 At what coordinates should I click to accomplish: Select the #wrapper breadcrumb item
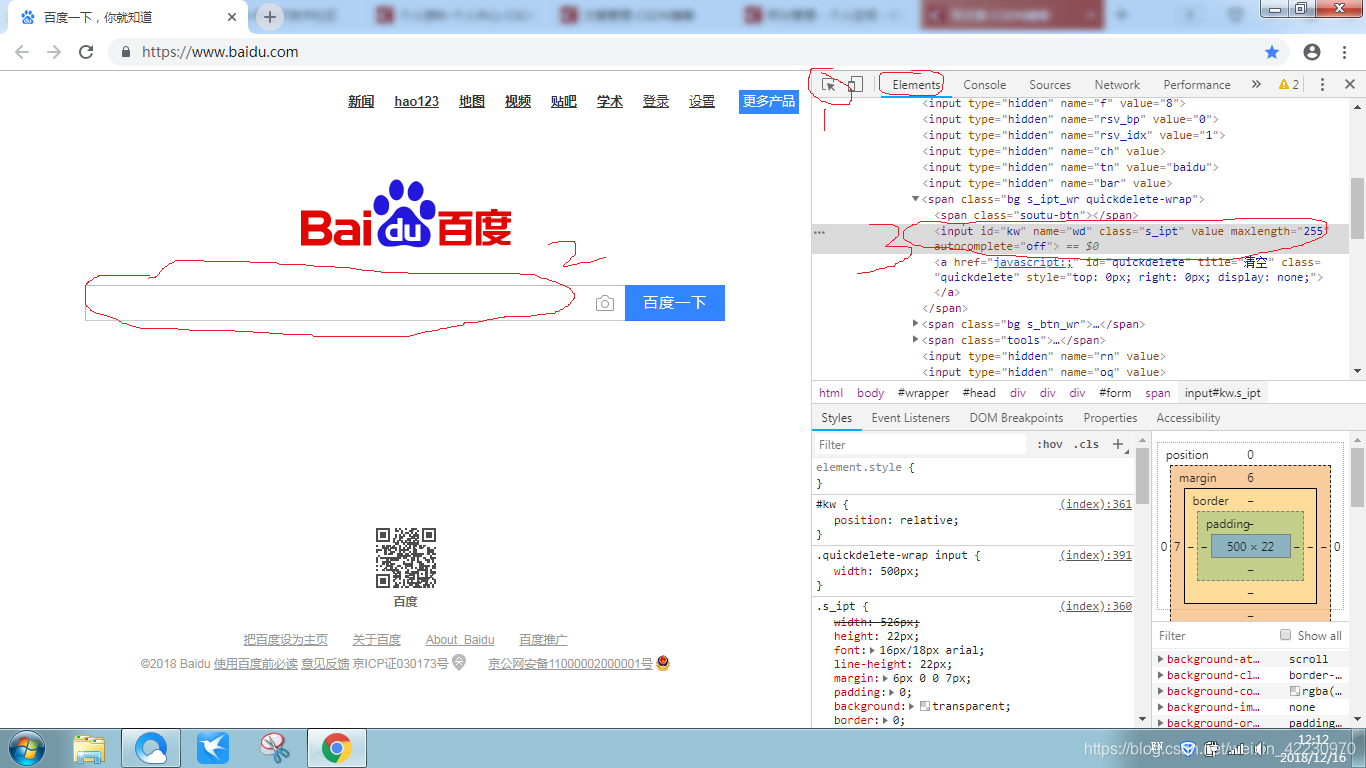click(x=923, y=393)
